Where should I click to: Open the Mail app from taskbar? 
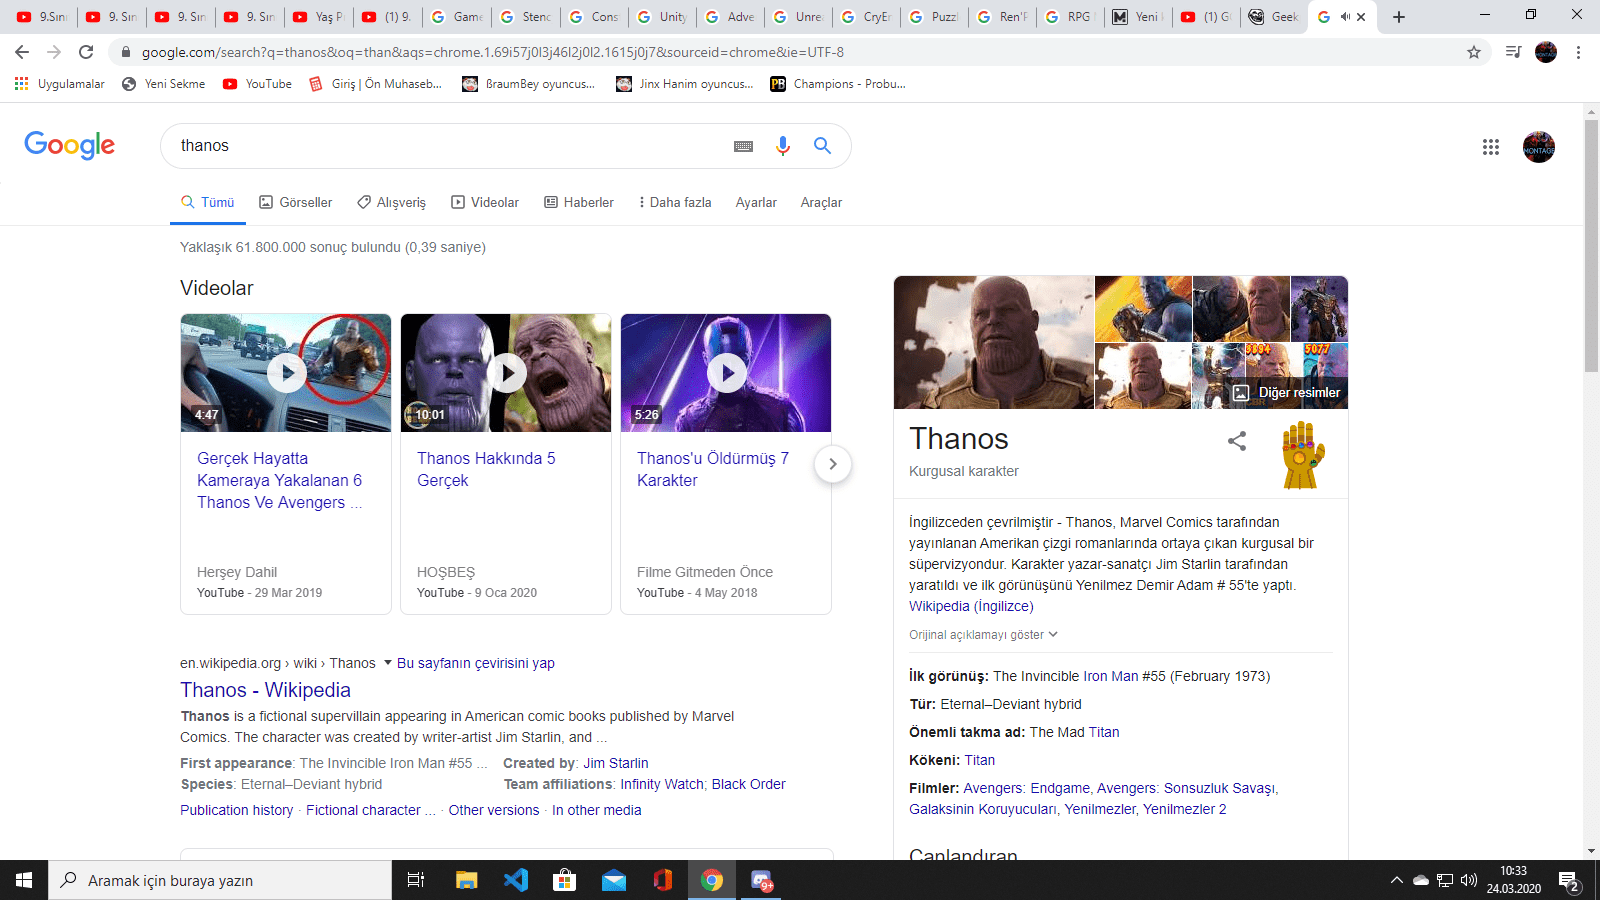(614, 880)
